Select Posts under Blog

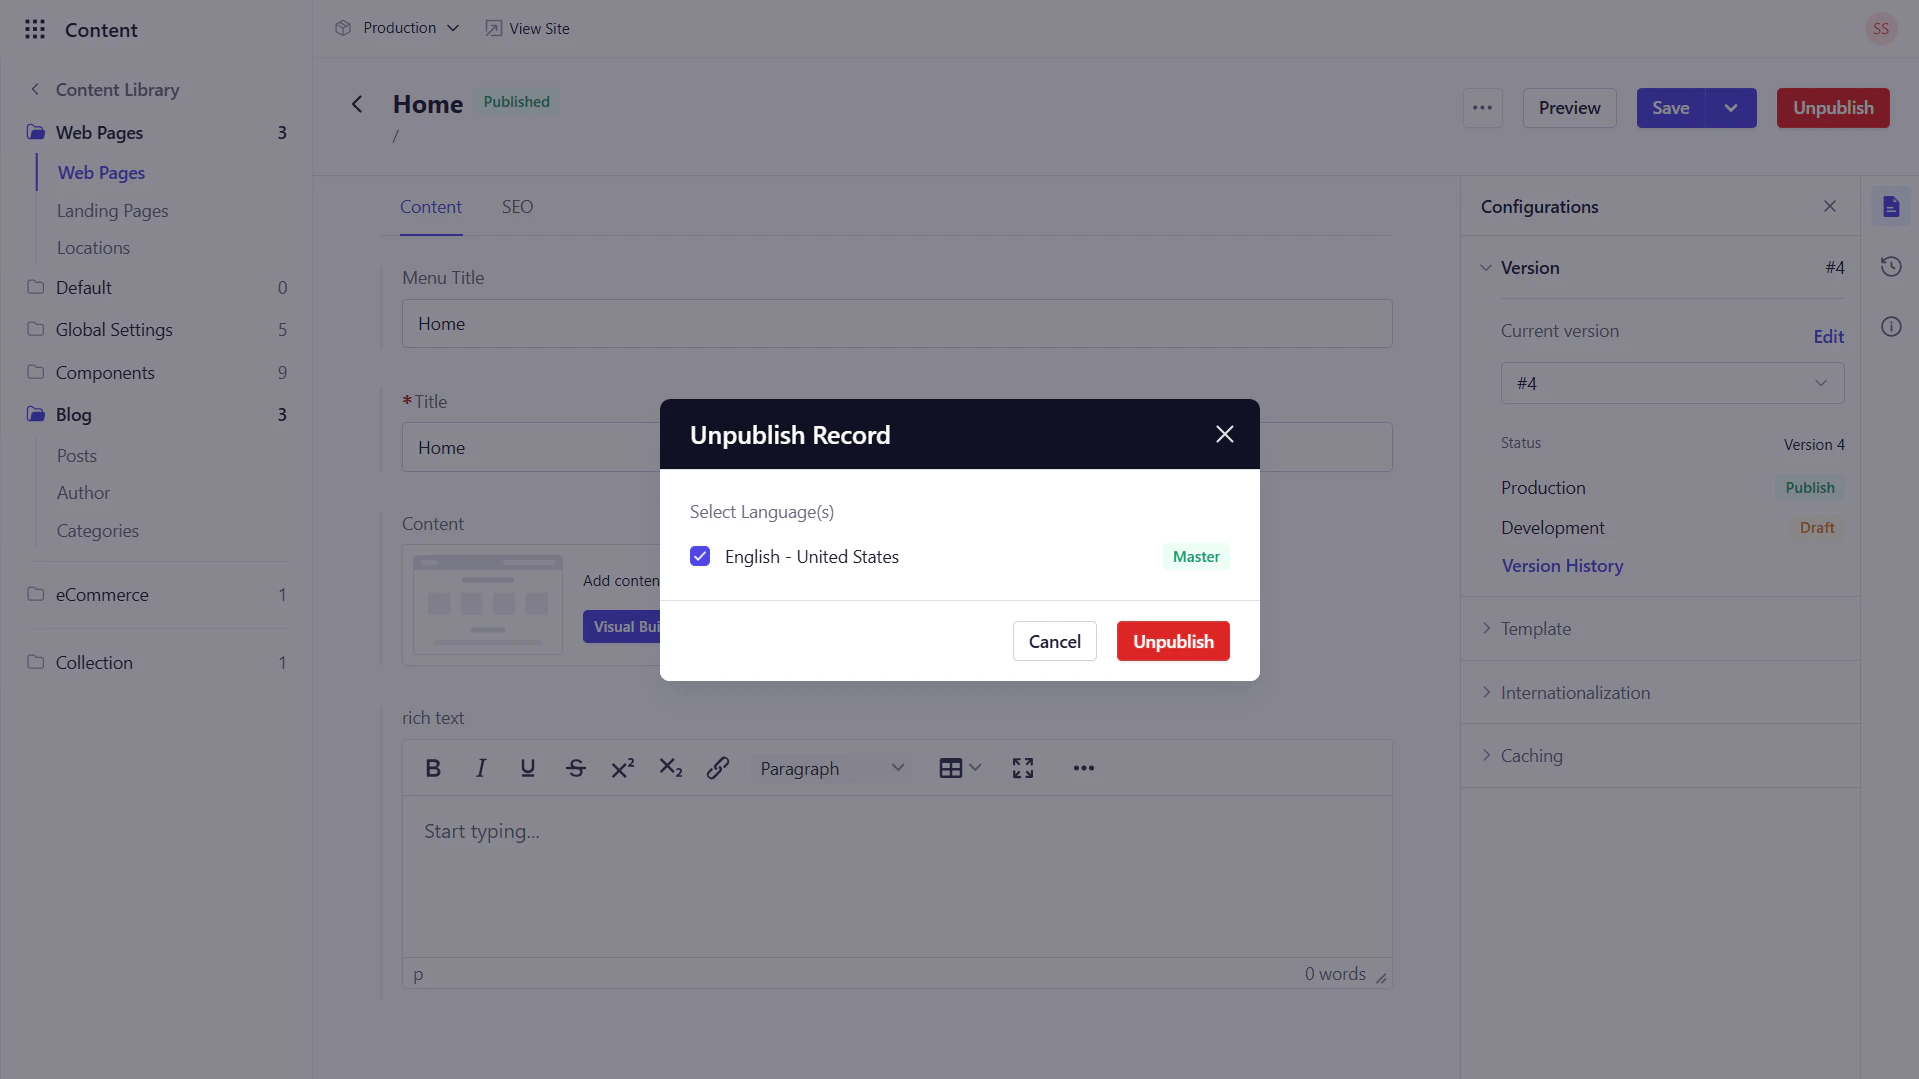(x=77, y=455)
